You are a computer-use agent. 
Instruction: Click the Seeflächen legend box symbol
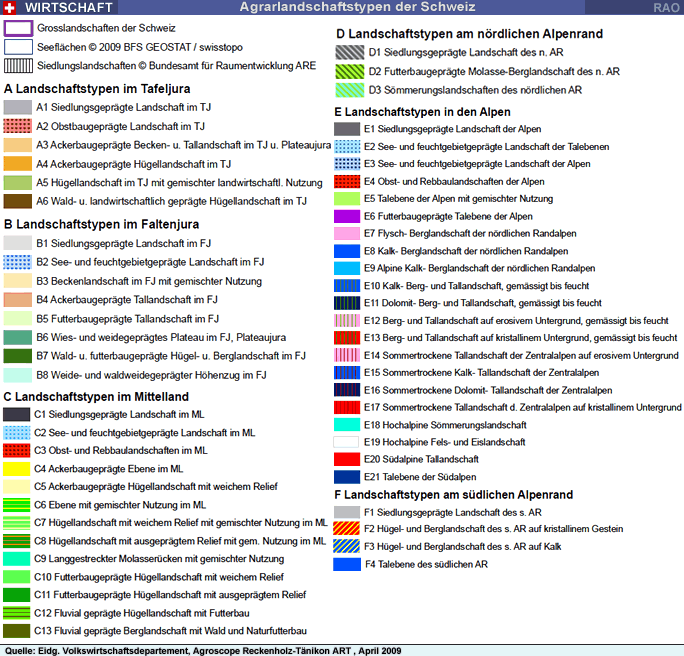pyautogui.click(x=17, y=47)
